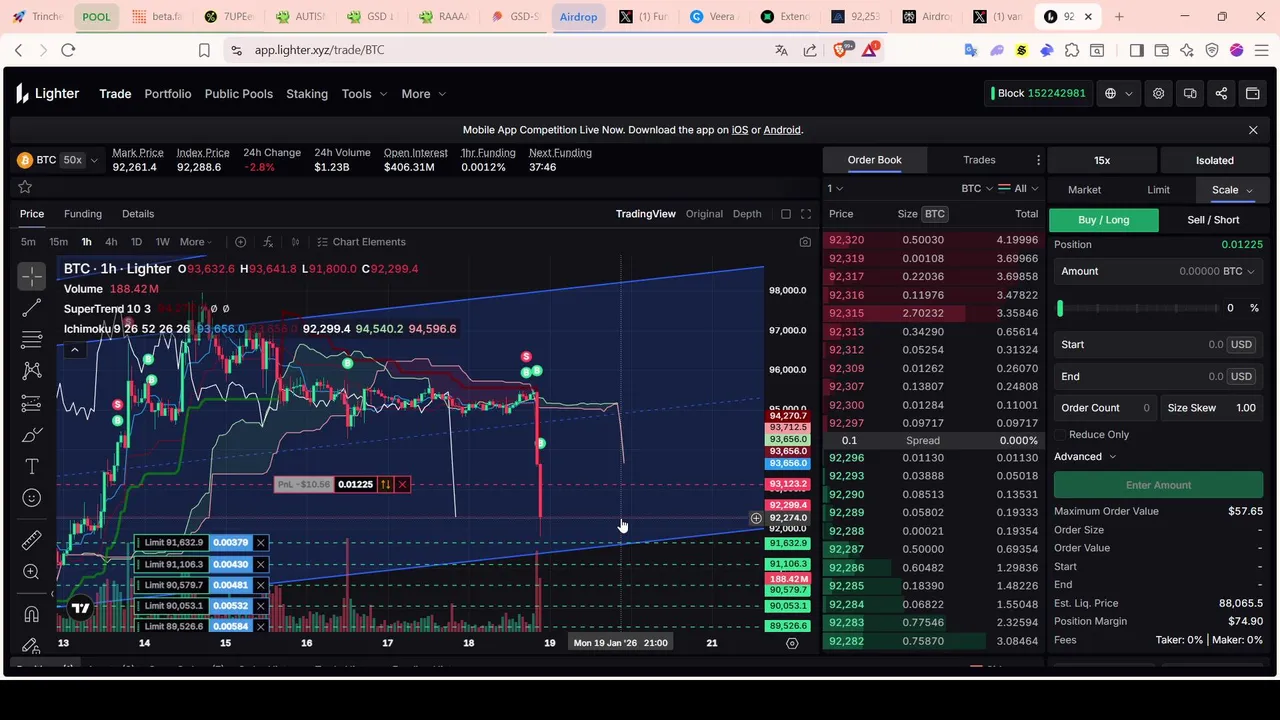Screen dimensions: 1280x720
Task: Take a chart snapshot with camera icon
Action: point(805,242)
